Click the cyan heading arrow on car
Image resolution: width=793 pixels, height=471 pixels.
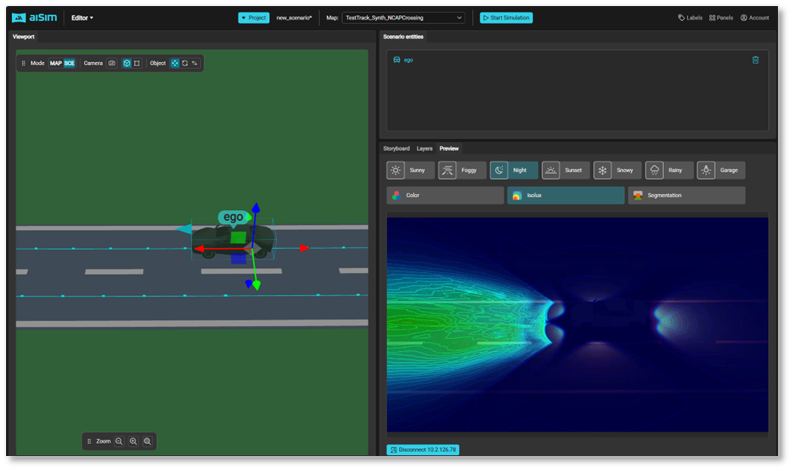pyautogui.click(x=184, y=229)
